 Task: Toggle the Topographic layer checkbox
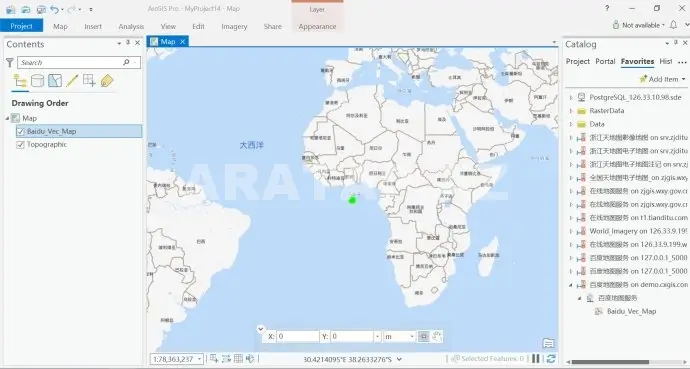(20, 145)
